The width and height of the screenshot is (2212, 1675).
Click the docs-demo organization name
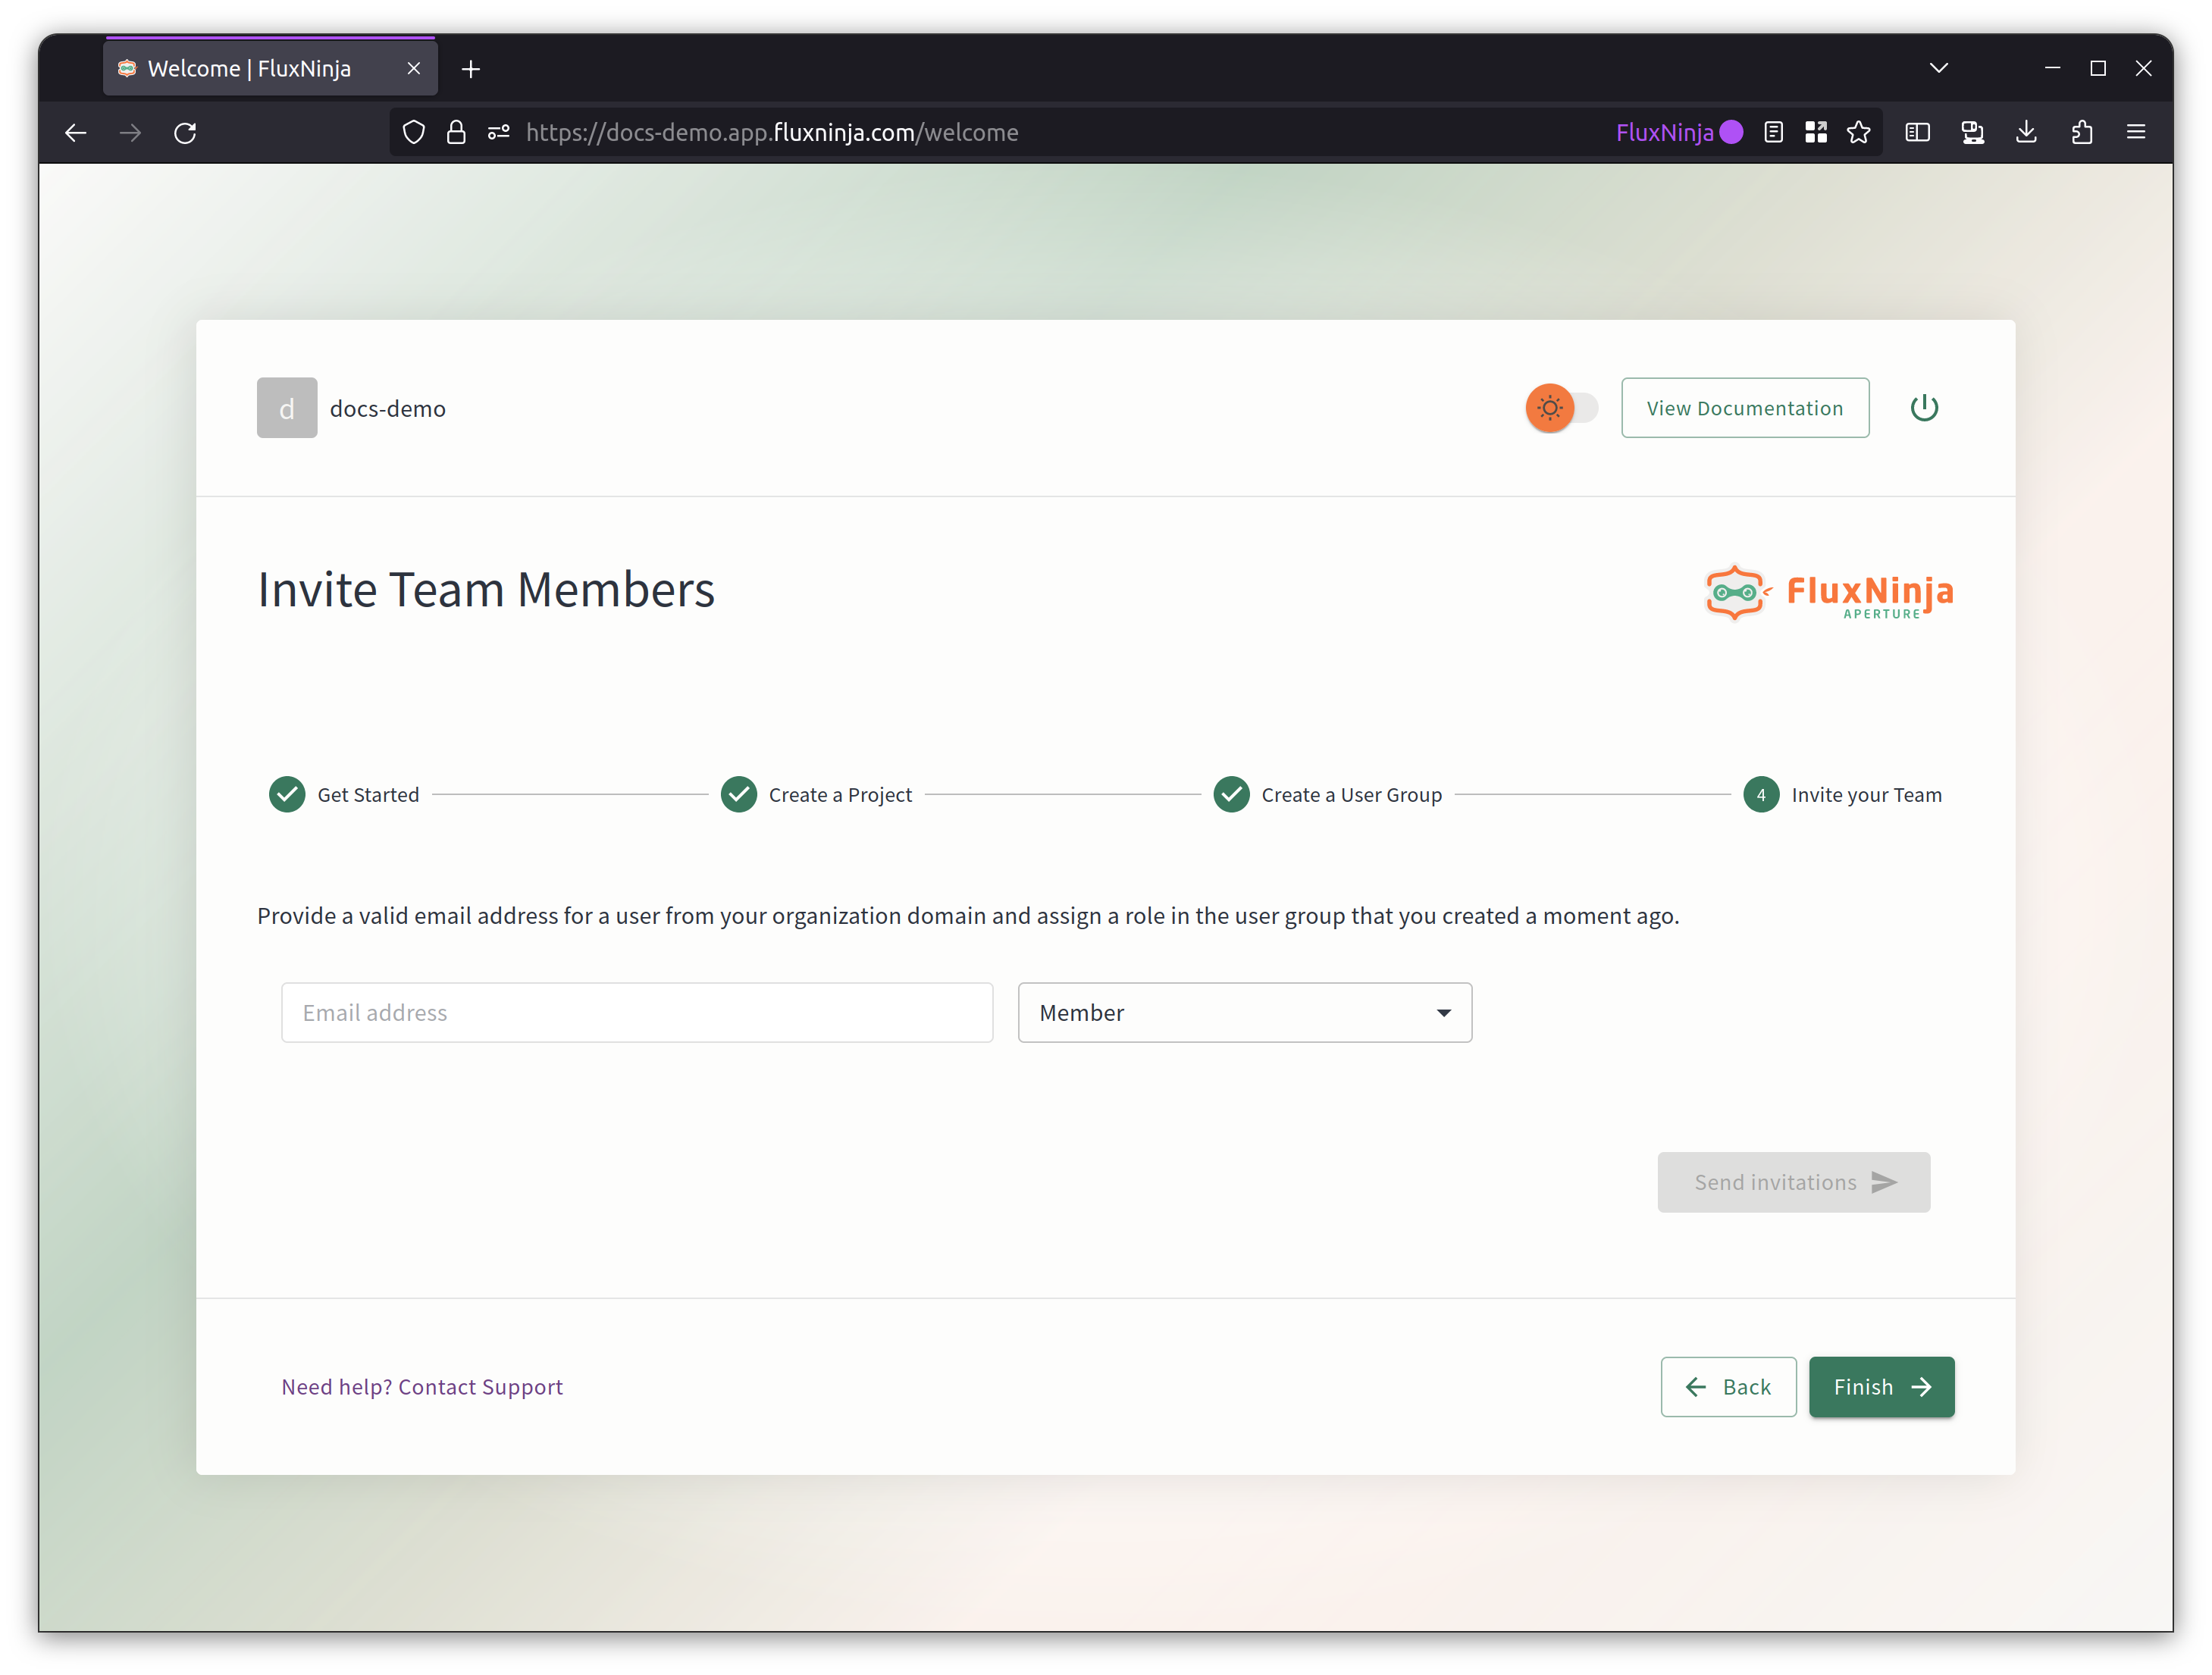[x=388, y=409]
